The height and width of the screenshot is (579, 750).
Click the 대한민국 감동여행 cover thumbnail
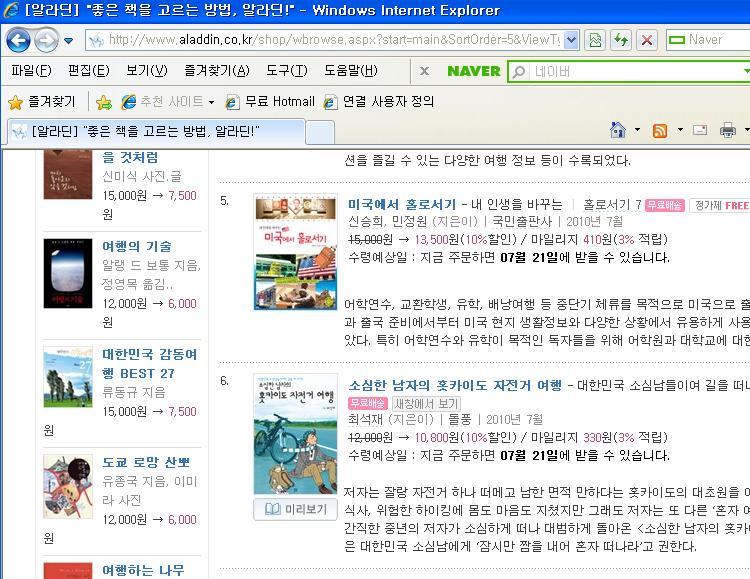pyautogui.click(x=67, y=378)
